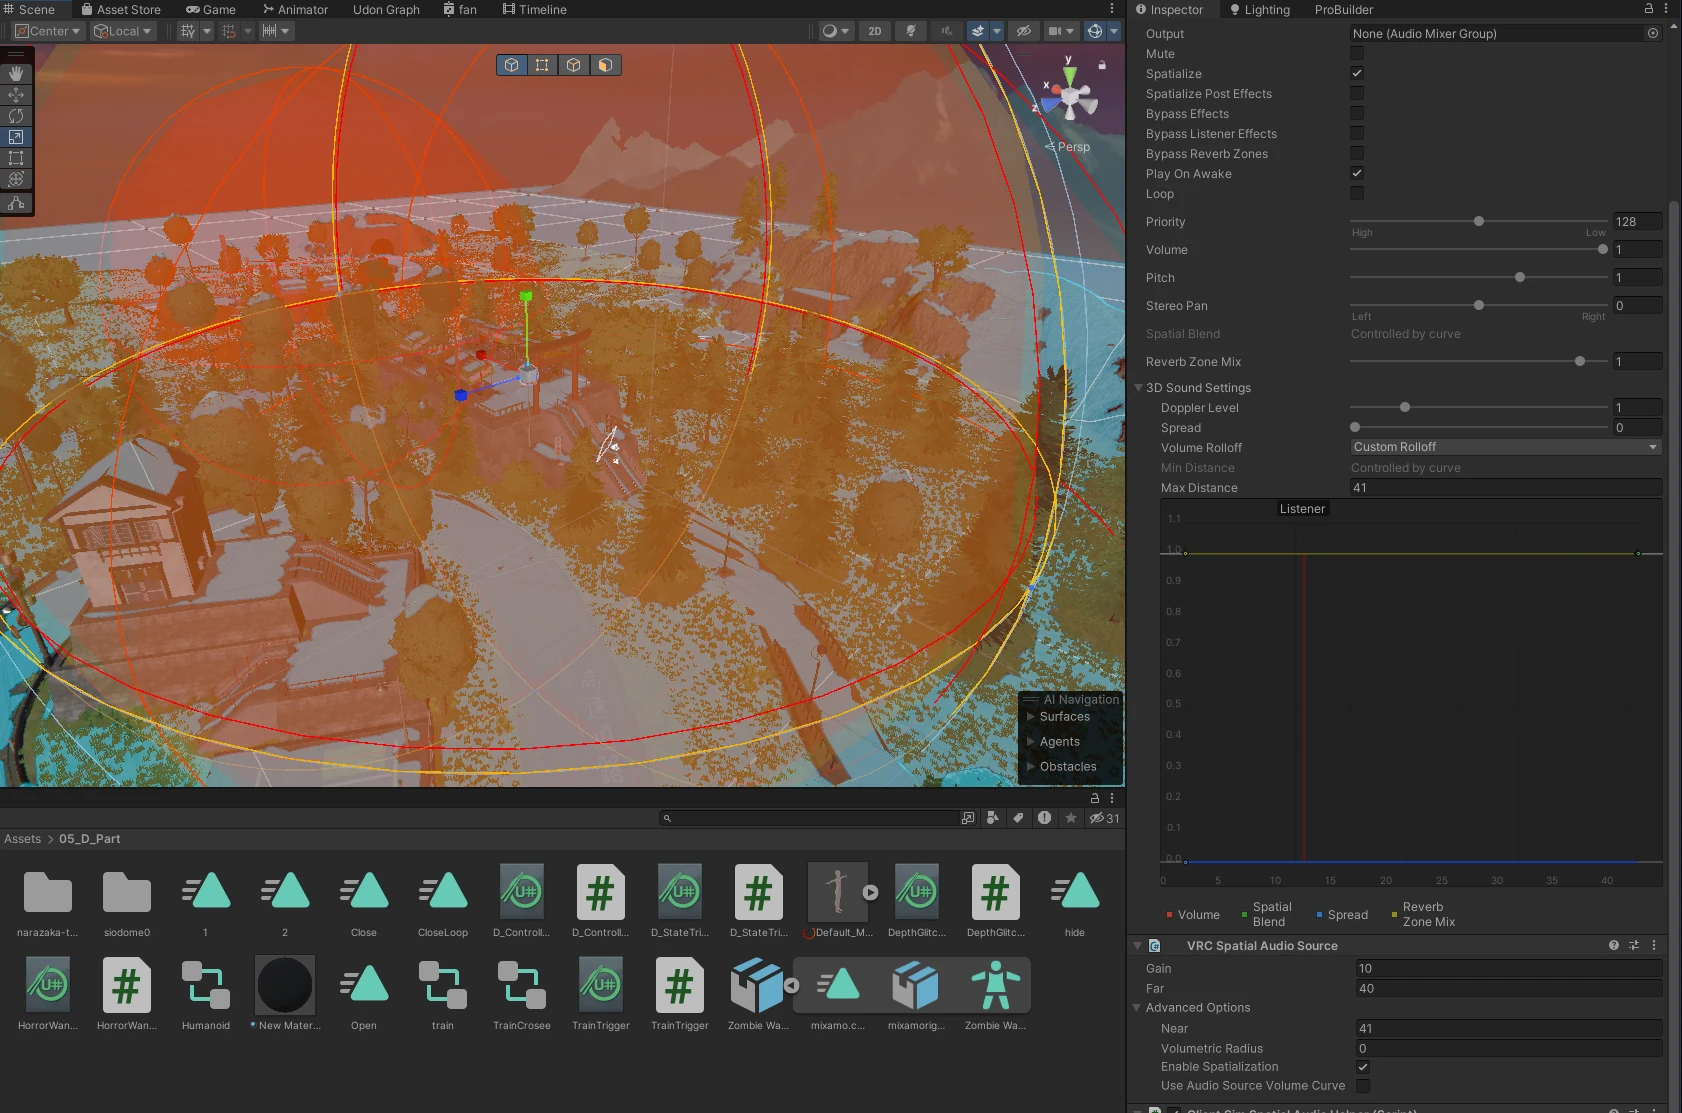Select the Humanoid avatar mask asset
The width and height of the screenshot is (1682, 1113).
tap(206, 993)
